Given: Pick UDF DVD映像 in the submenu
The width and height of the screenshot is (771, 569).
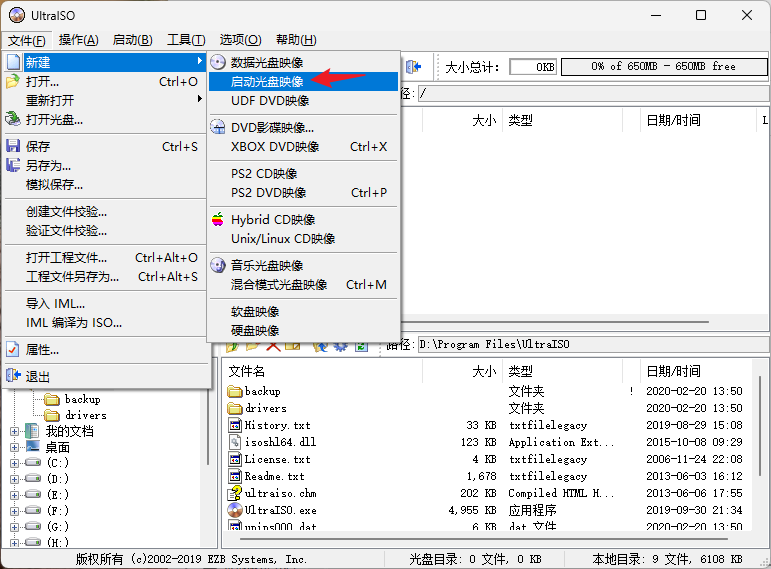Looking at the screenshot, I should [303, 101].
